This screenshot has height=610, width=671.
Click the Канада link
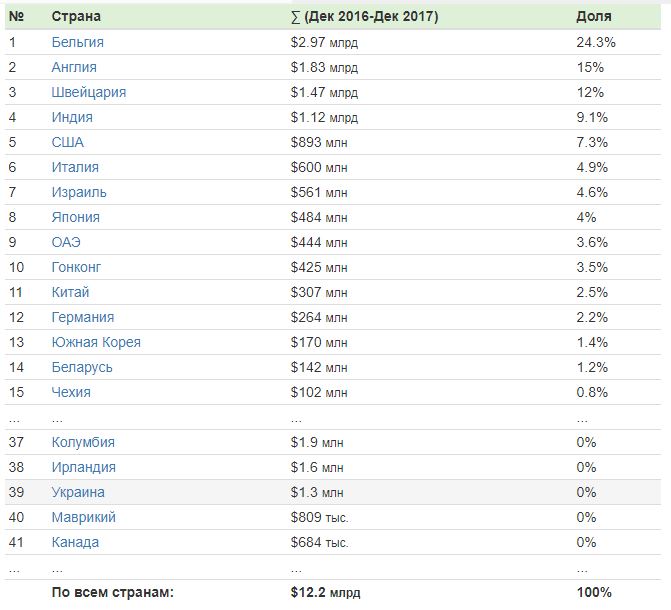(x=75, y=542)
